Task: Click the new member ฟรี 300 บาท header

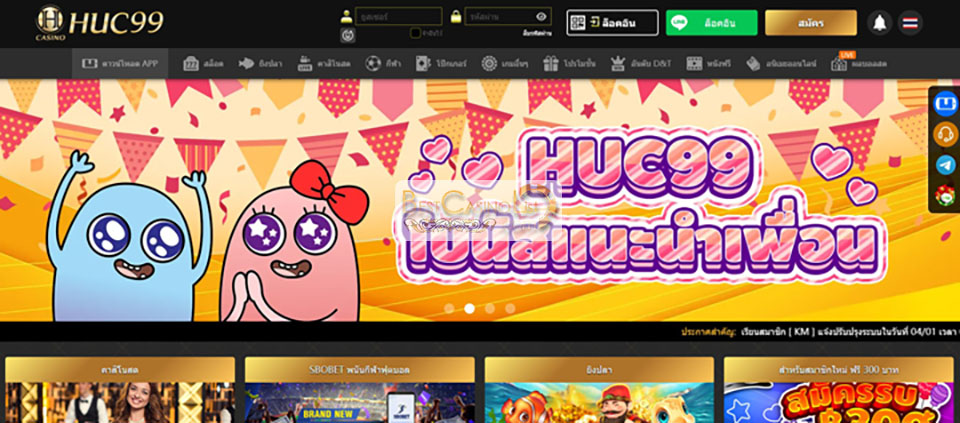Action: [839, 370]
